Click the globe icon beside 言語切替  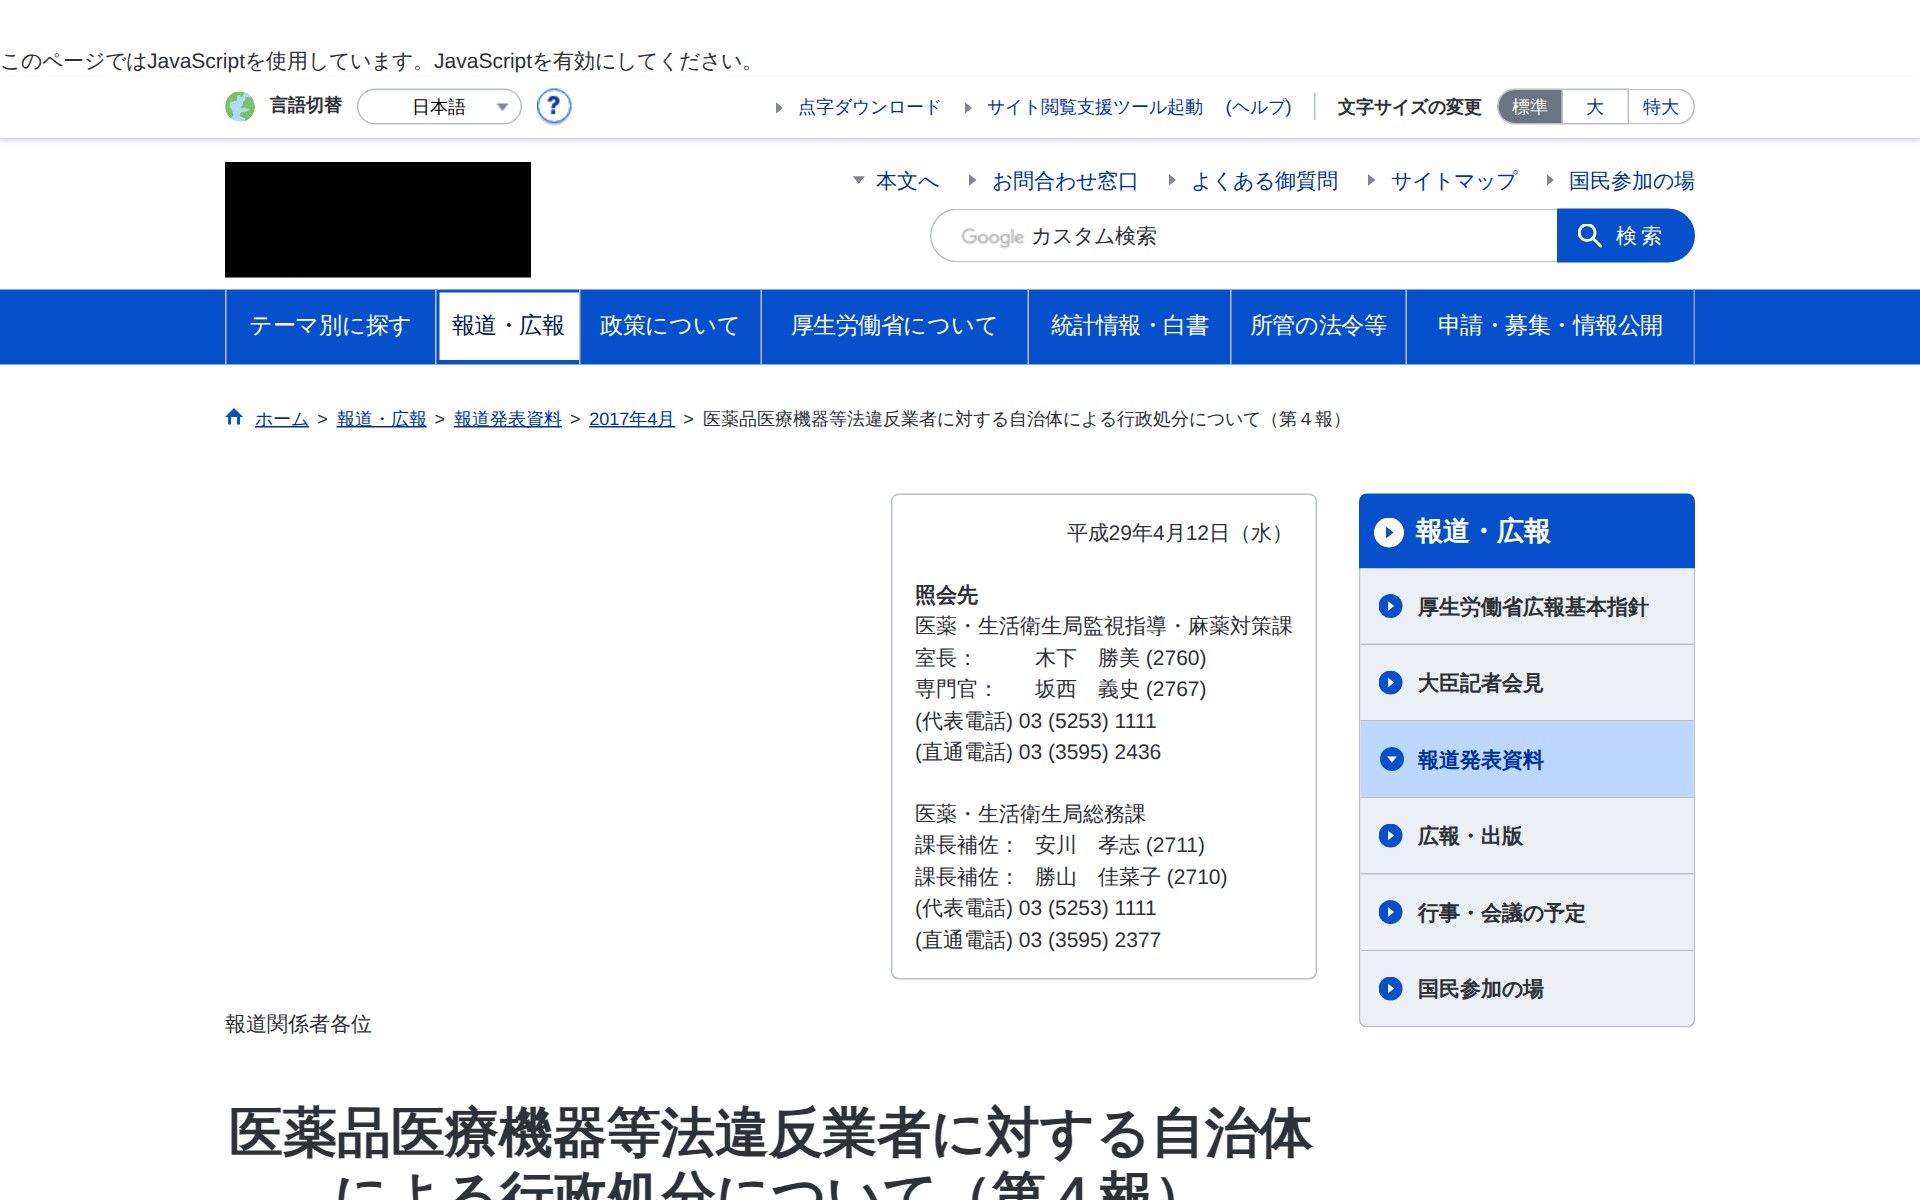[x=240, y=106]
